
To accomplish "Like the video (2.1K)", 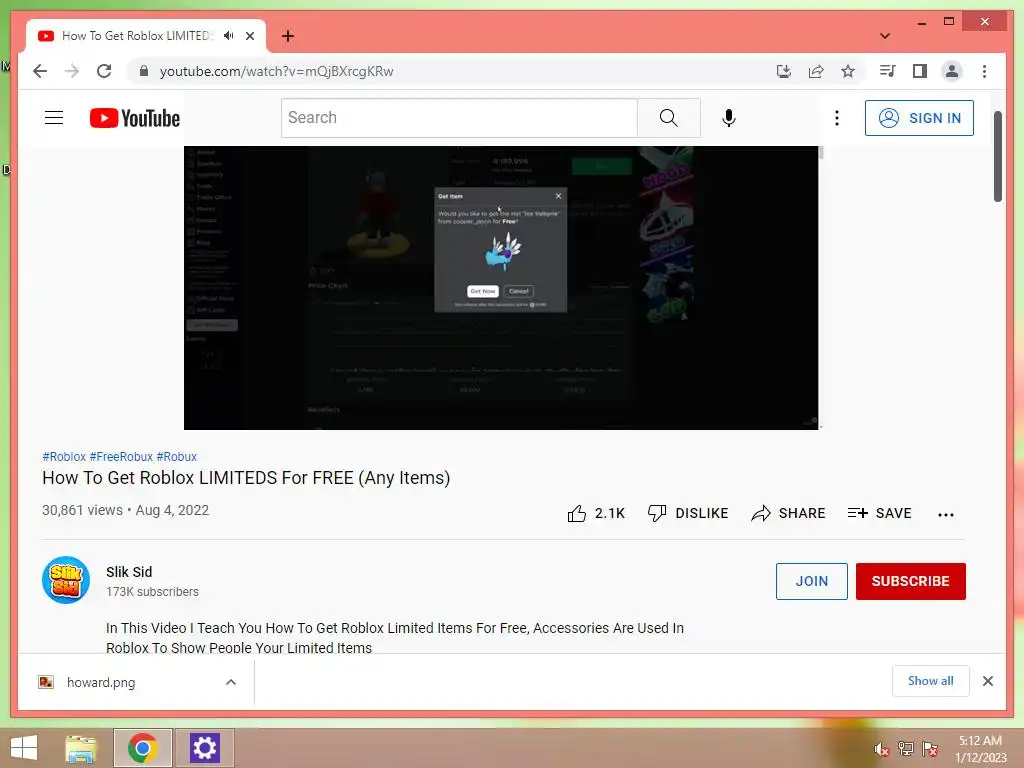I will point(596,513).
